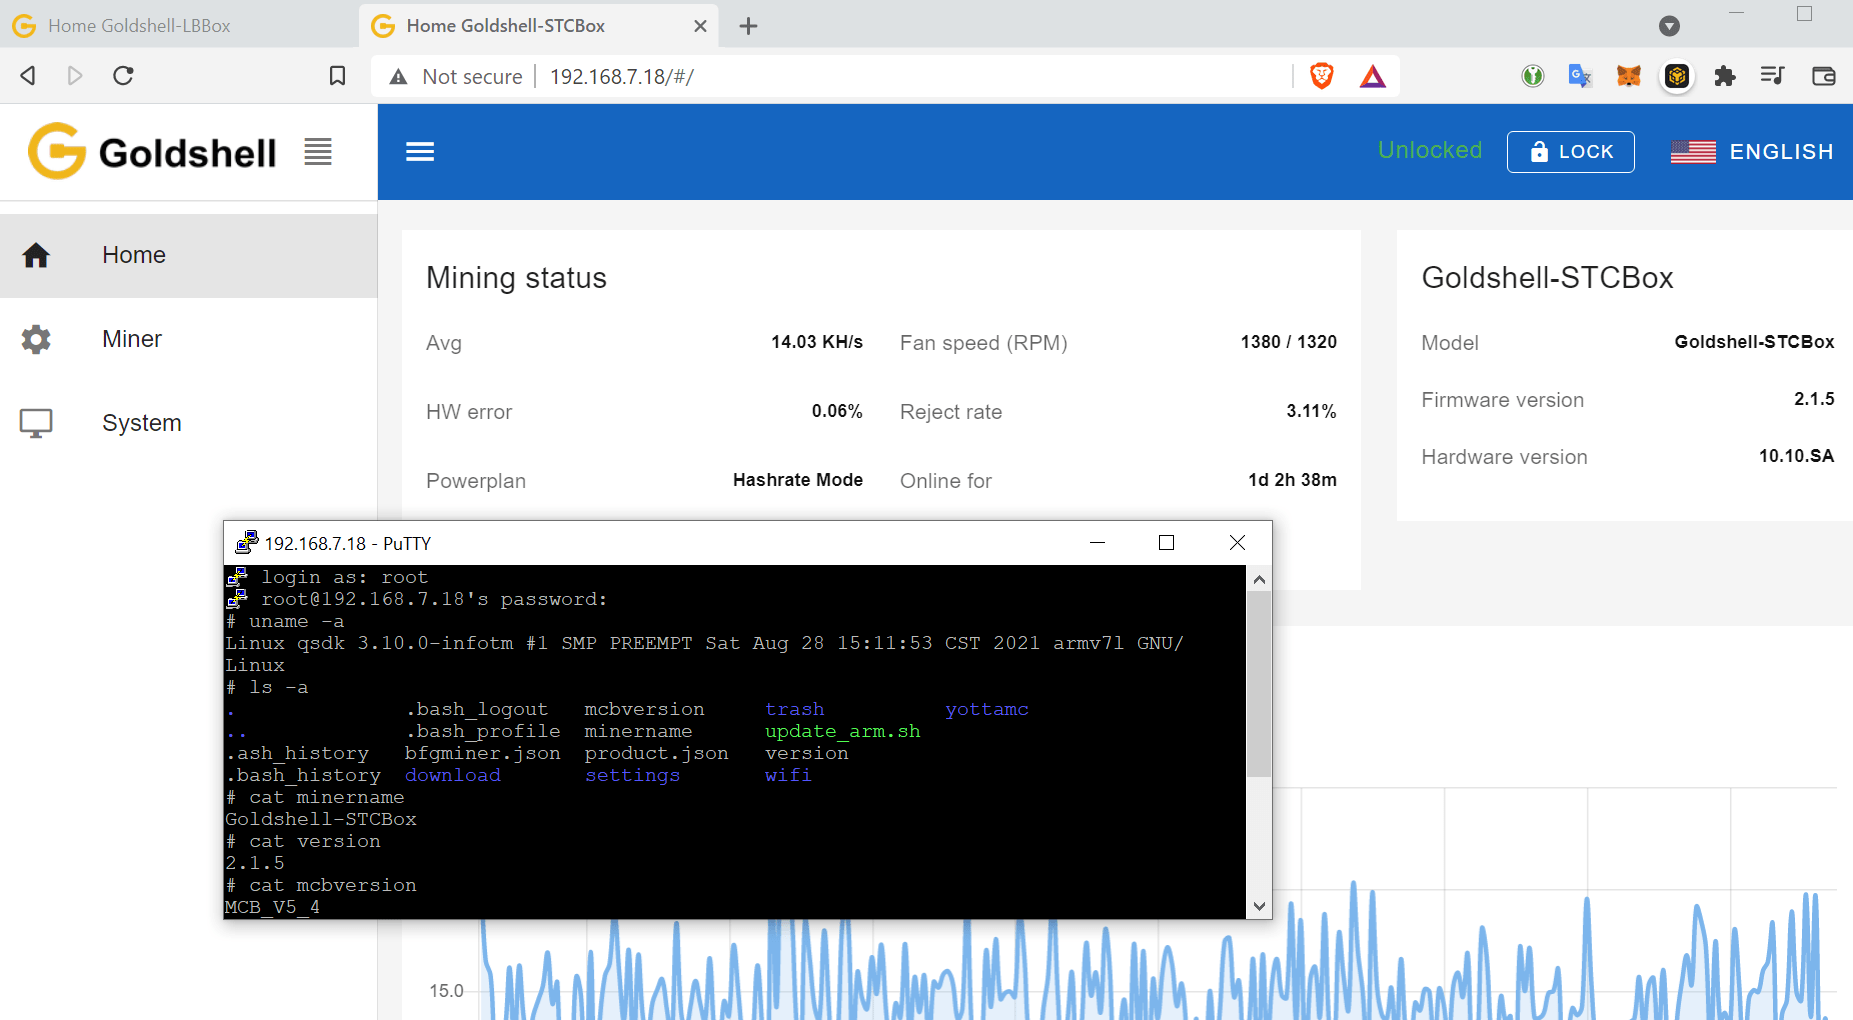This screenshot has width=1853, height=1020.
Task: Open the Brave Rewards triangle icon
Action: pos(1373,76)
